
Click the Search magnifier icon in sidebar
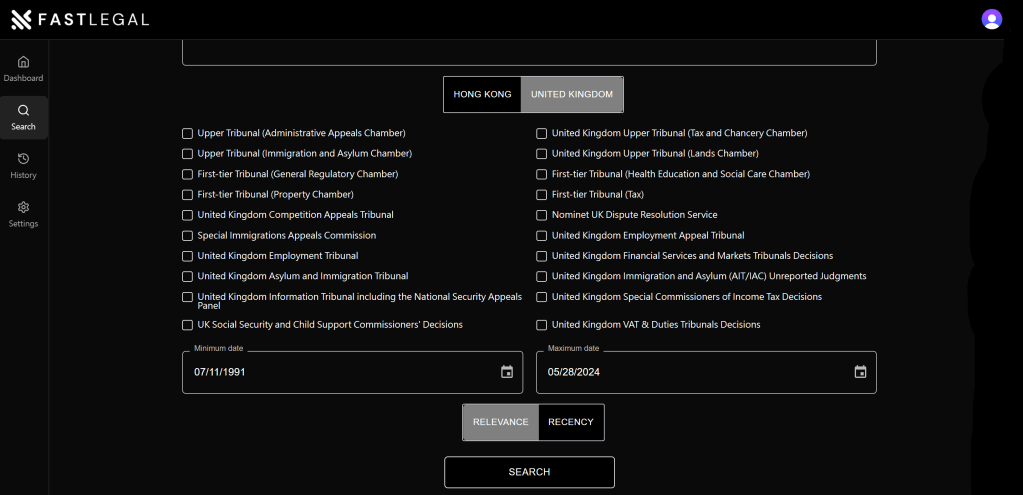click(23, 111)
